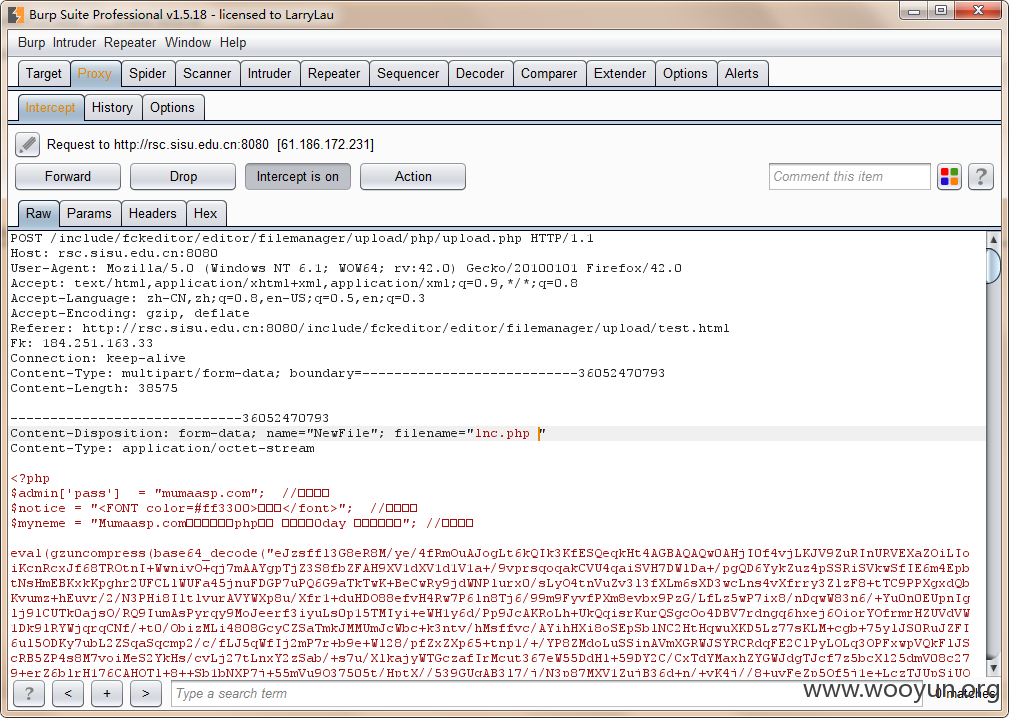This screenshot has height=718, width=1009.
Task: Switch to the Comparer tab
Action: 549,73
